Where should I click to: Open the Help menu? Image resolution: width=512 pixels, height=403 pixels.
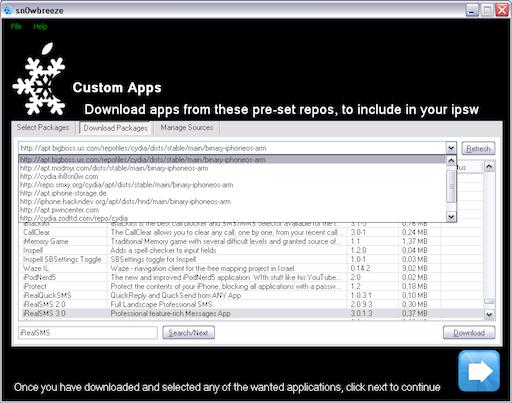[40, 26]
